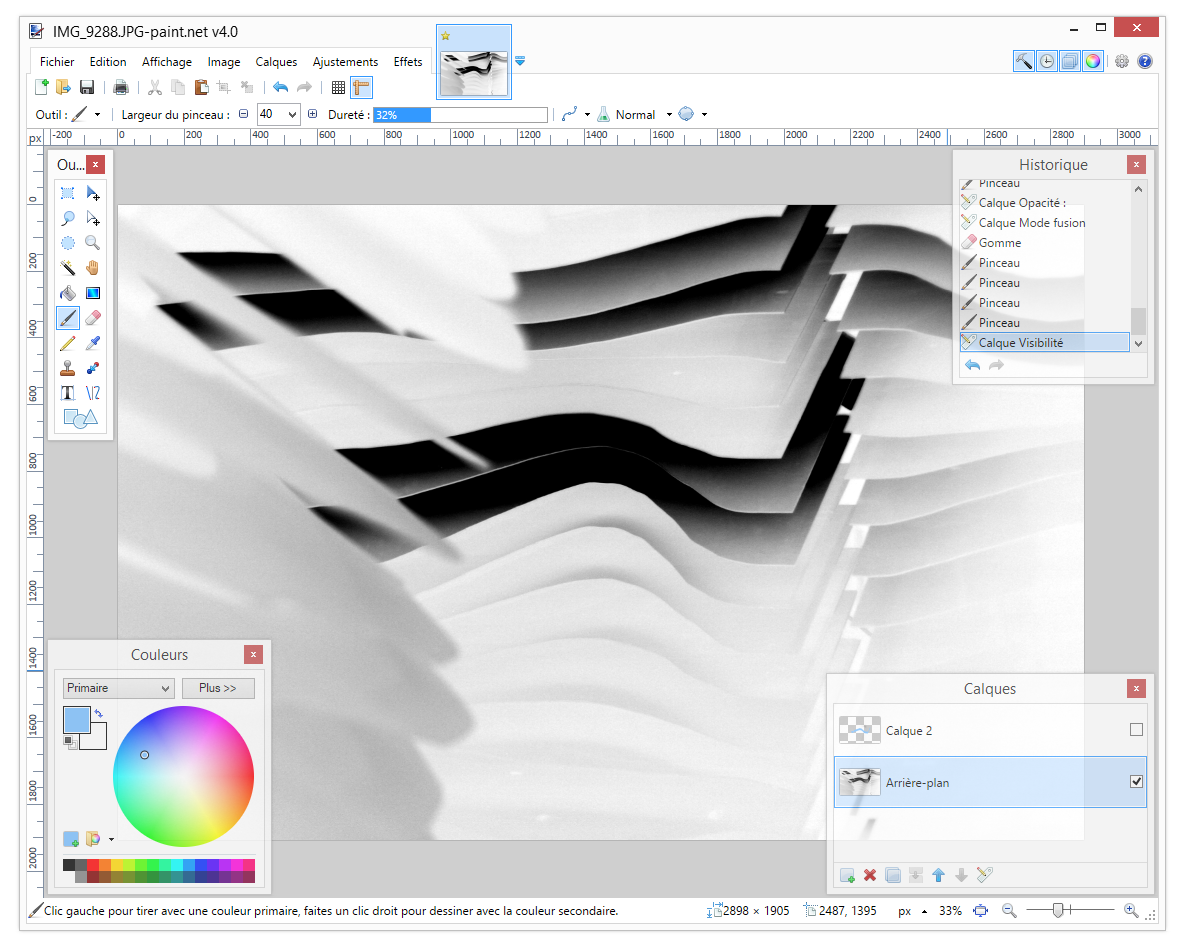Activate the Clone Stamp tool

point(68,368)
